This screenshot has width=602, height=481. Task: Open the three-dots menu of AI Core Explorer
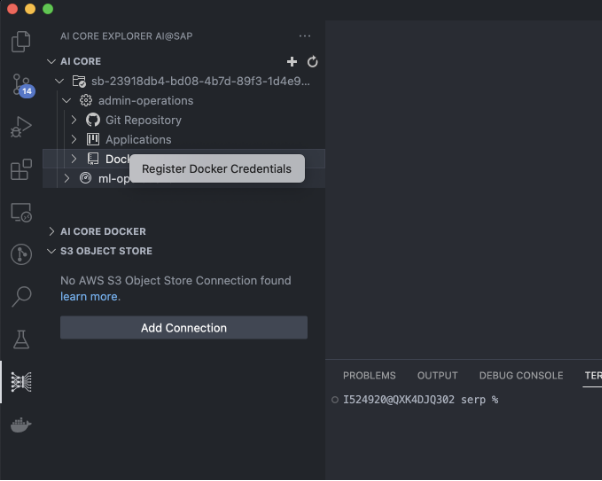coord(305,36)
